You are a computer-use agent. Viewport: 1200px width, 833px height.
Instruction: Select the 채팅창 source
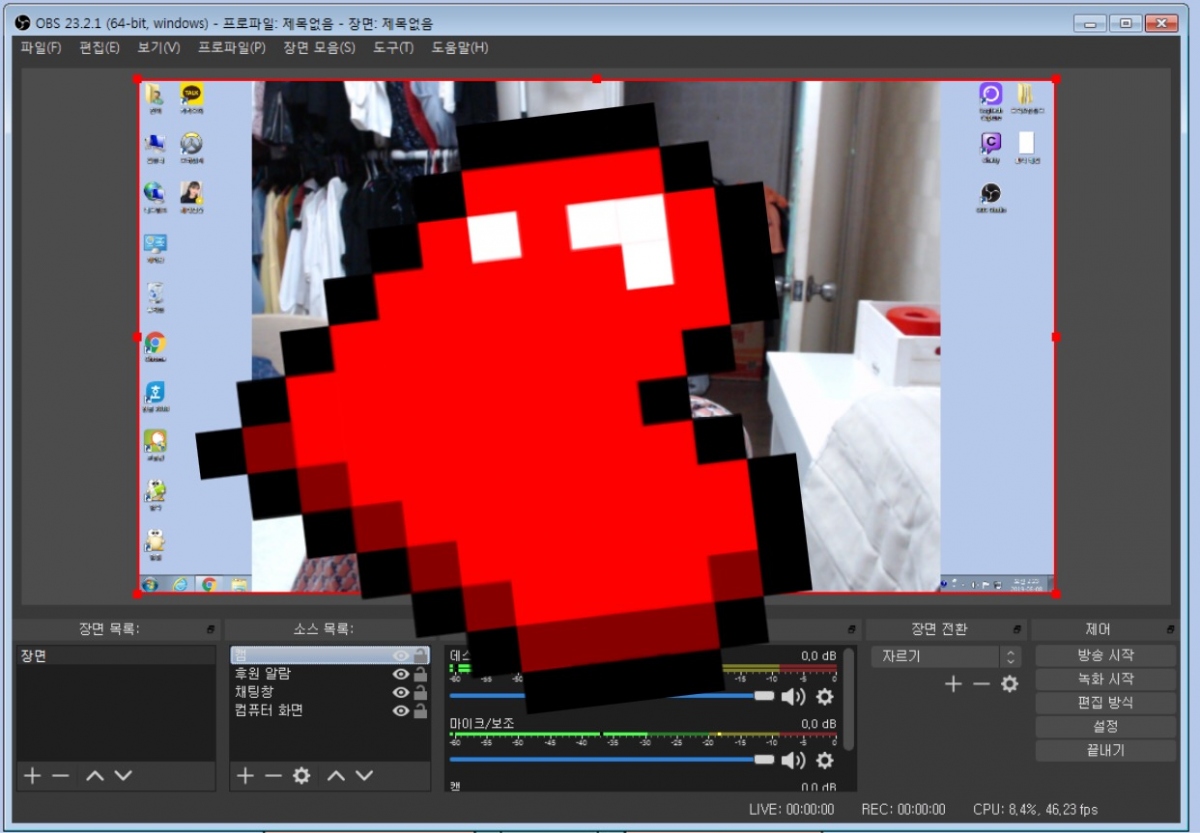pyautogui.click(x=330, y=692)
